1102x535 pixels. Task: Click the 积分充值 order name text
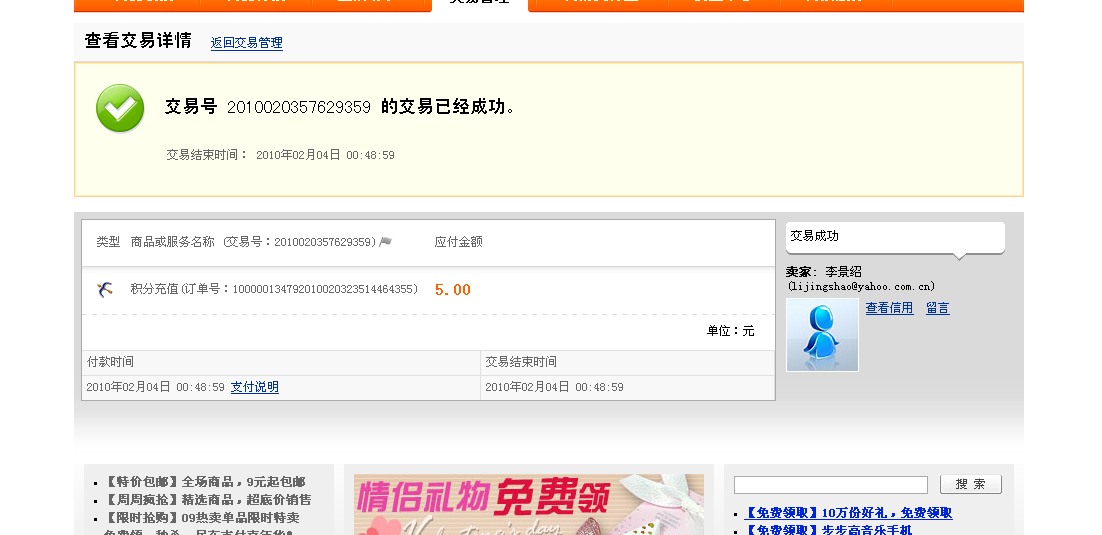154,289
